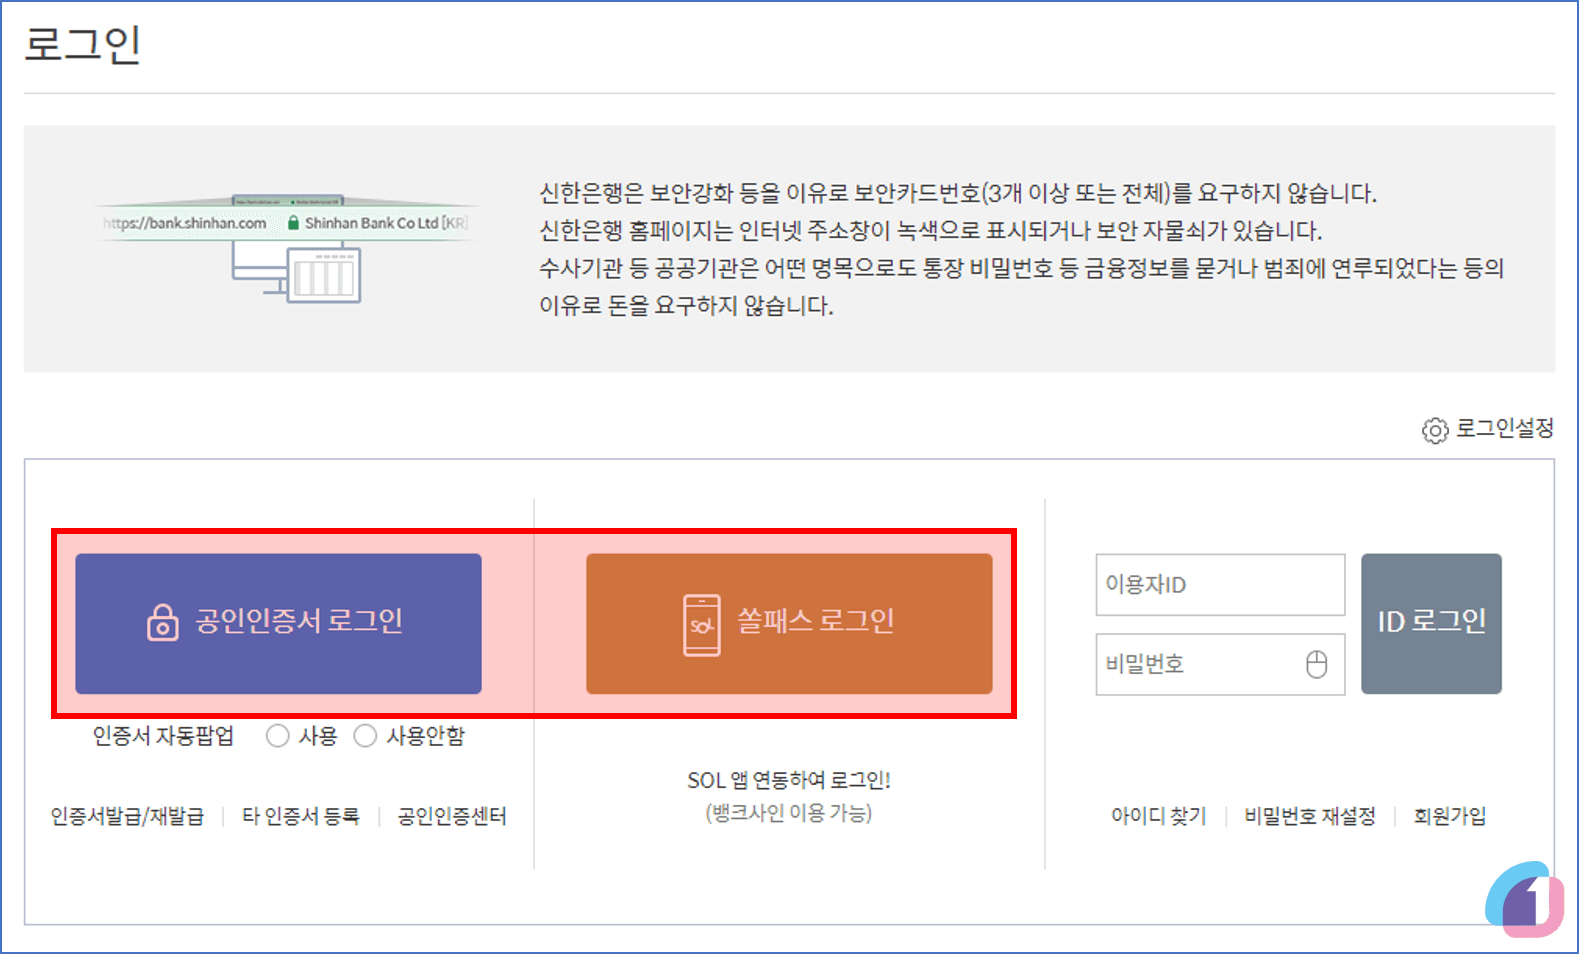Click the ID 로그인 button

tap(1431, 623)
